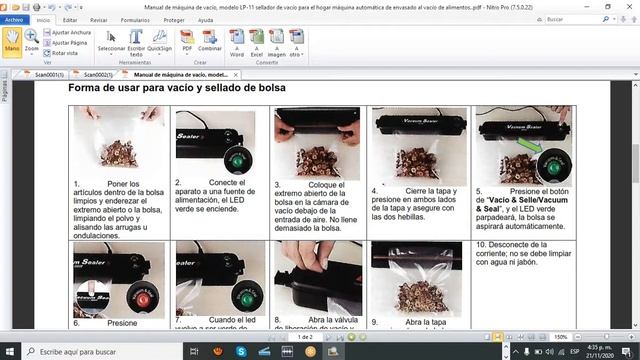Screen dimensions: 640x360
Task: Open the customize quick access toolbar dropdown
Action: coord(81,7)
